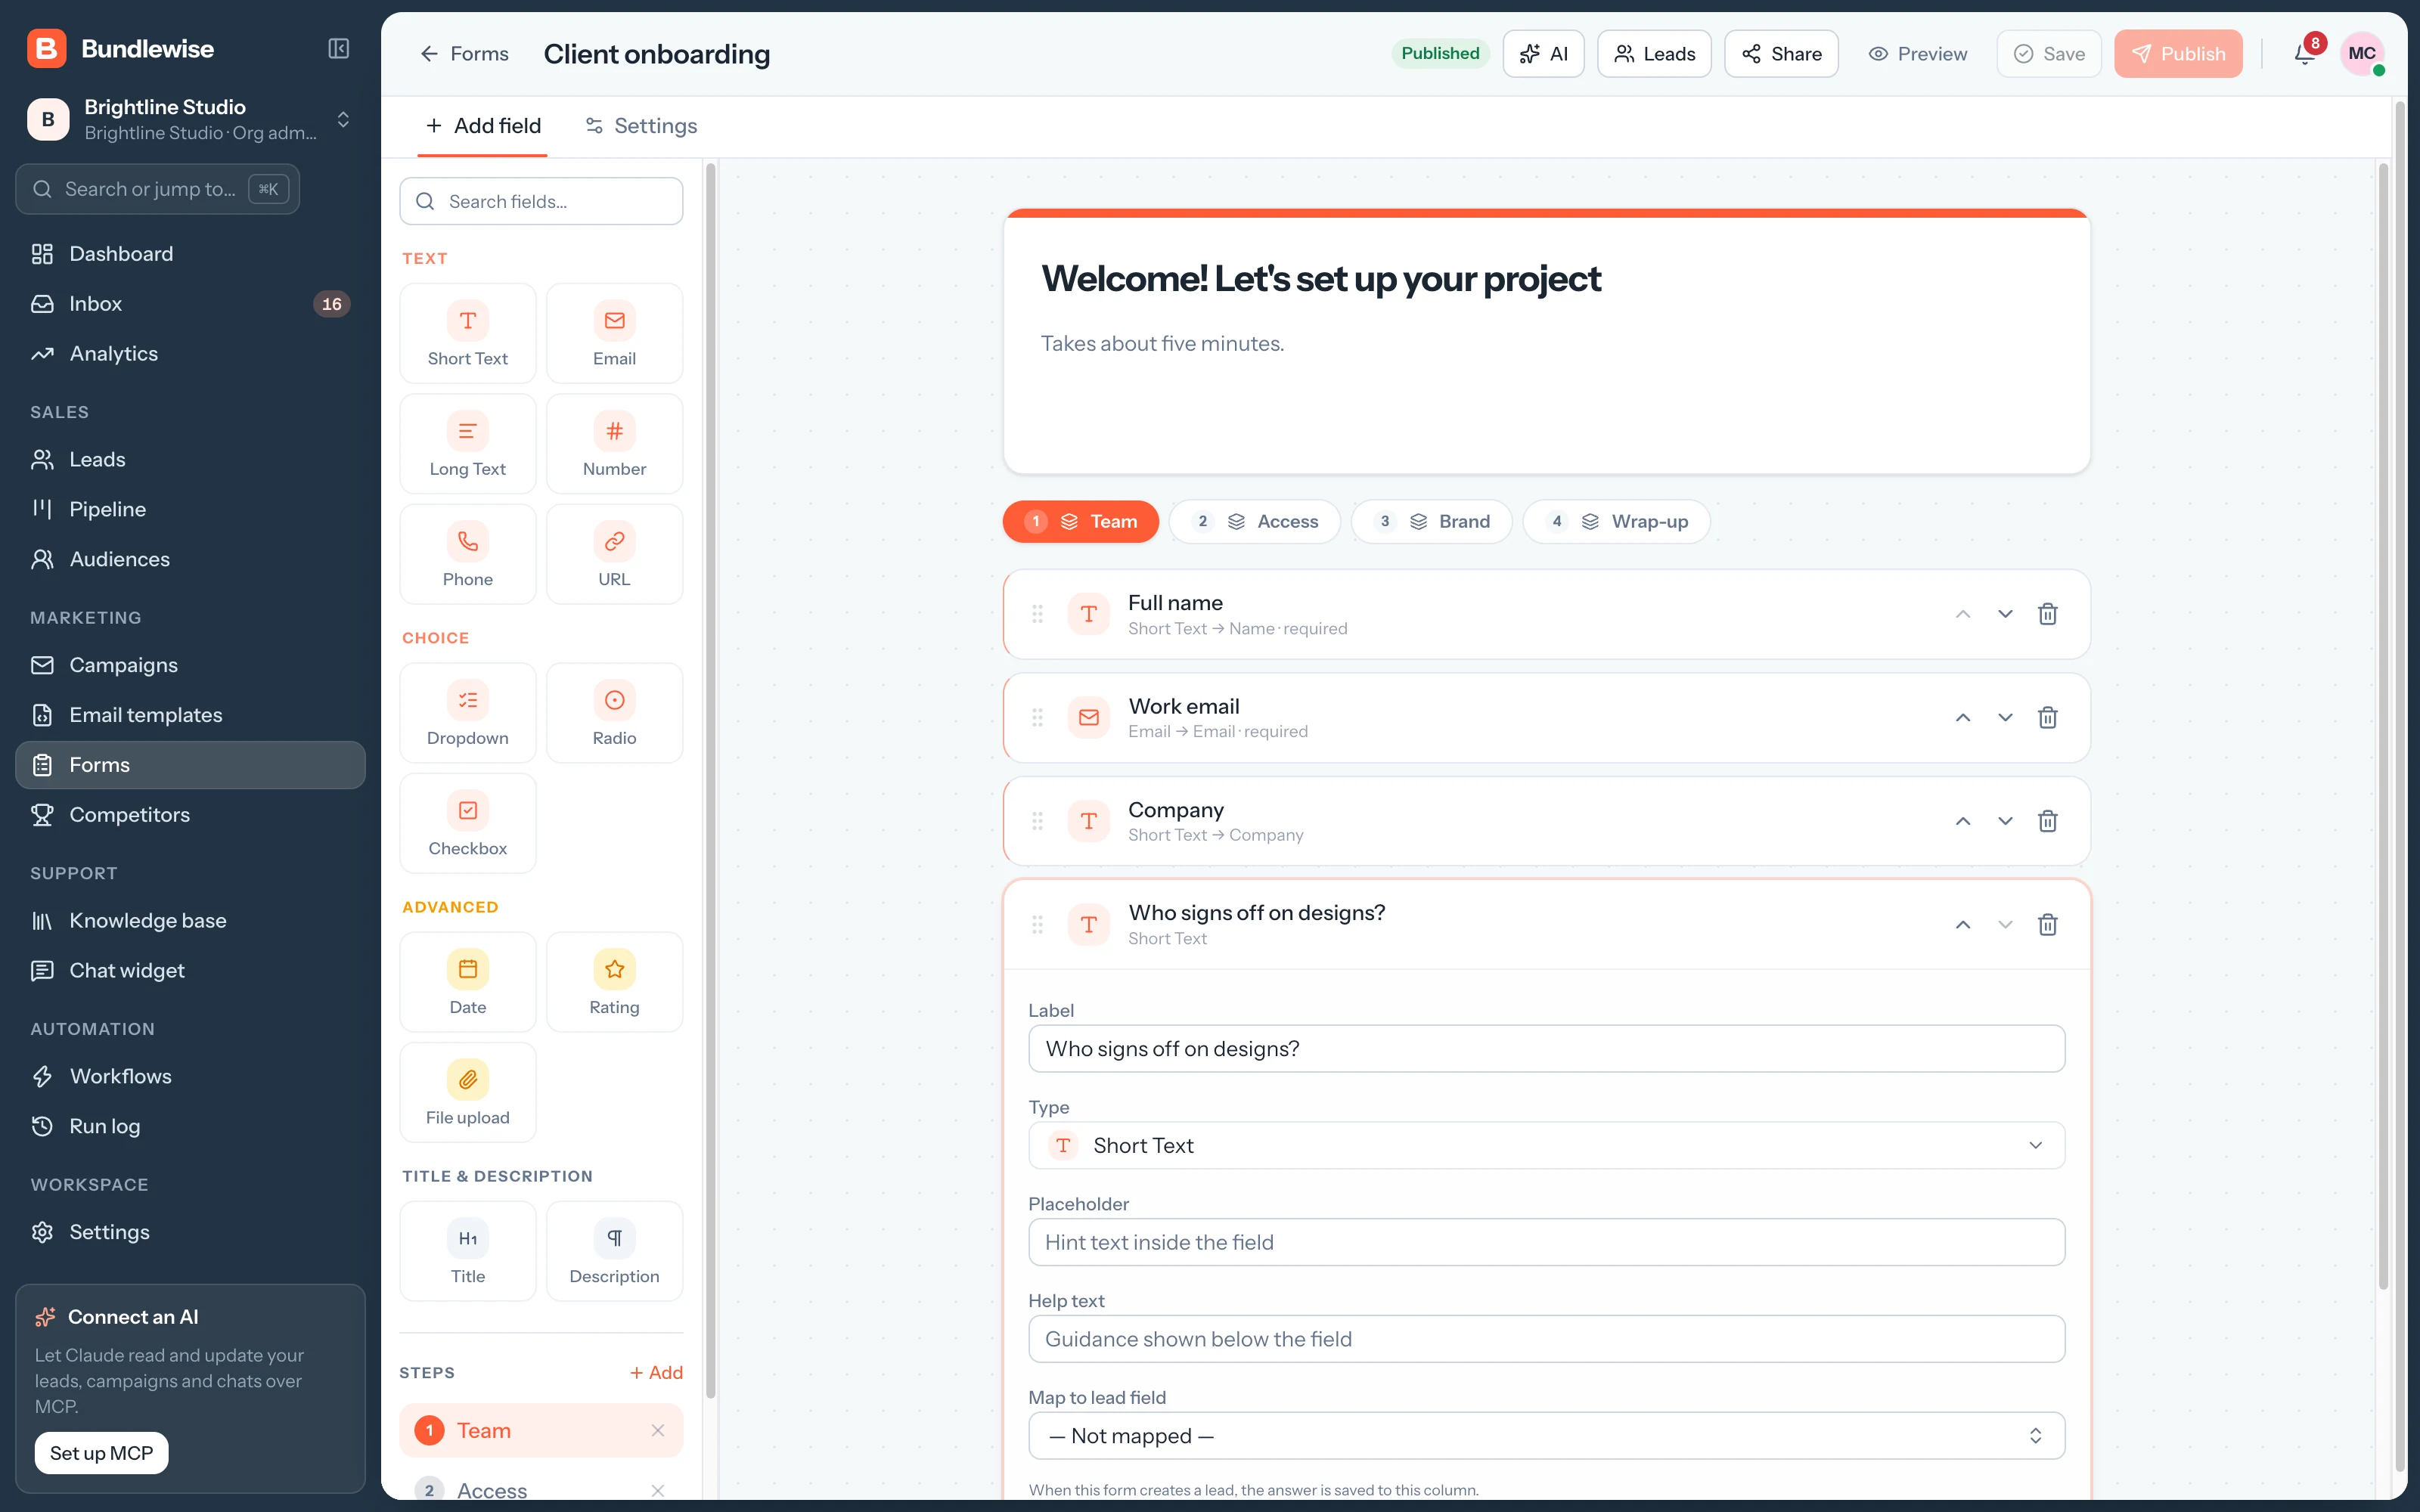Add a Checkbox field tile

(467, 823)
